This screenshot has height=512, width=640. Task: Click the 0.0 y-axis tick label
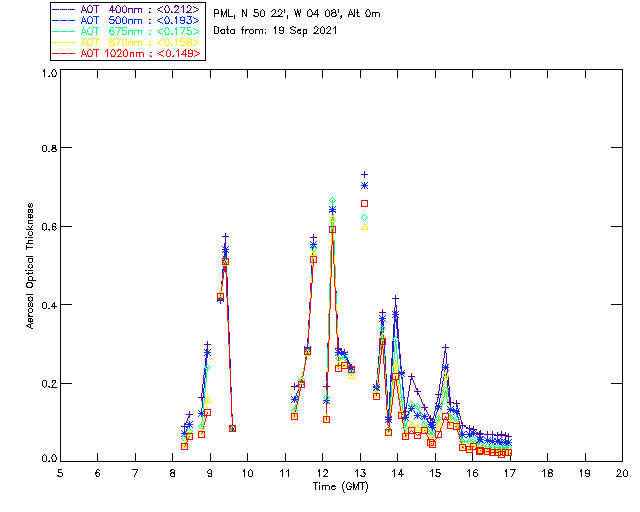coord(49,458)
